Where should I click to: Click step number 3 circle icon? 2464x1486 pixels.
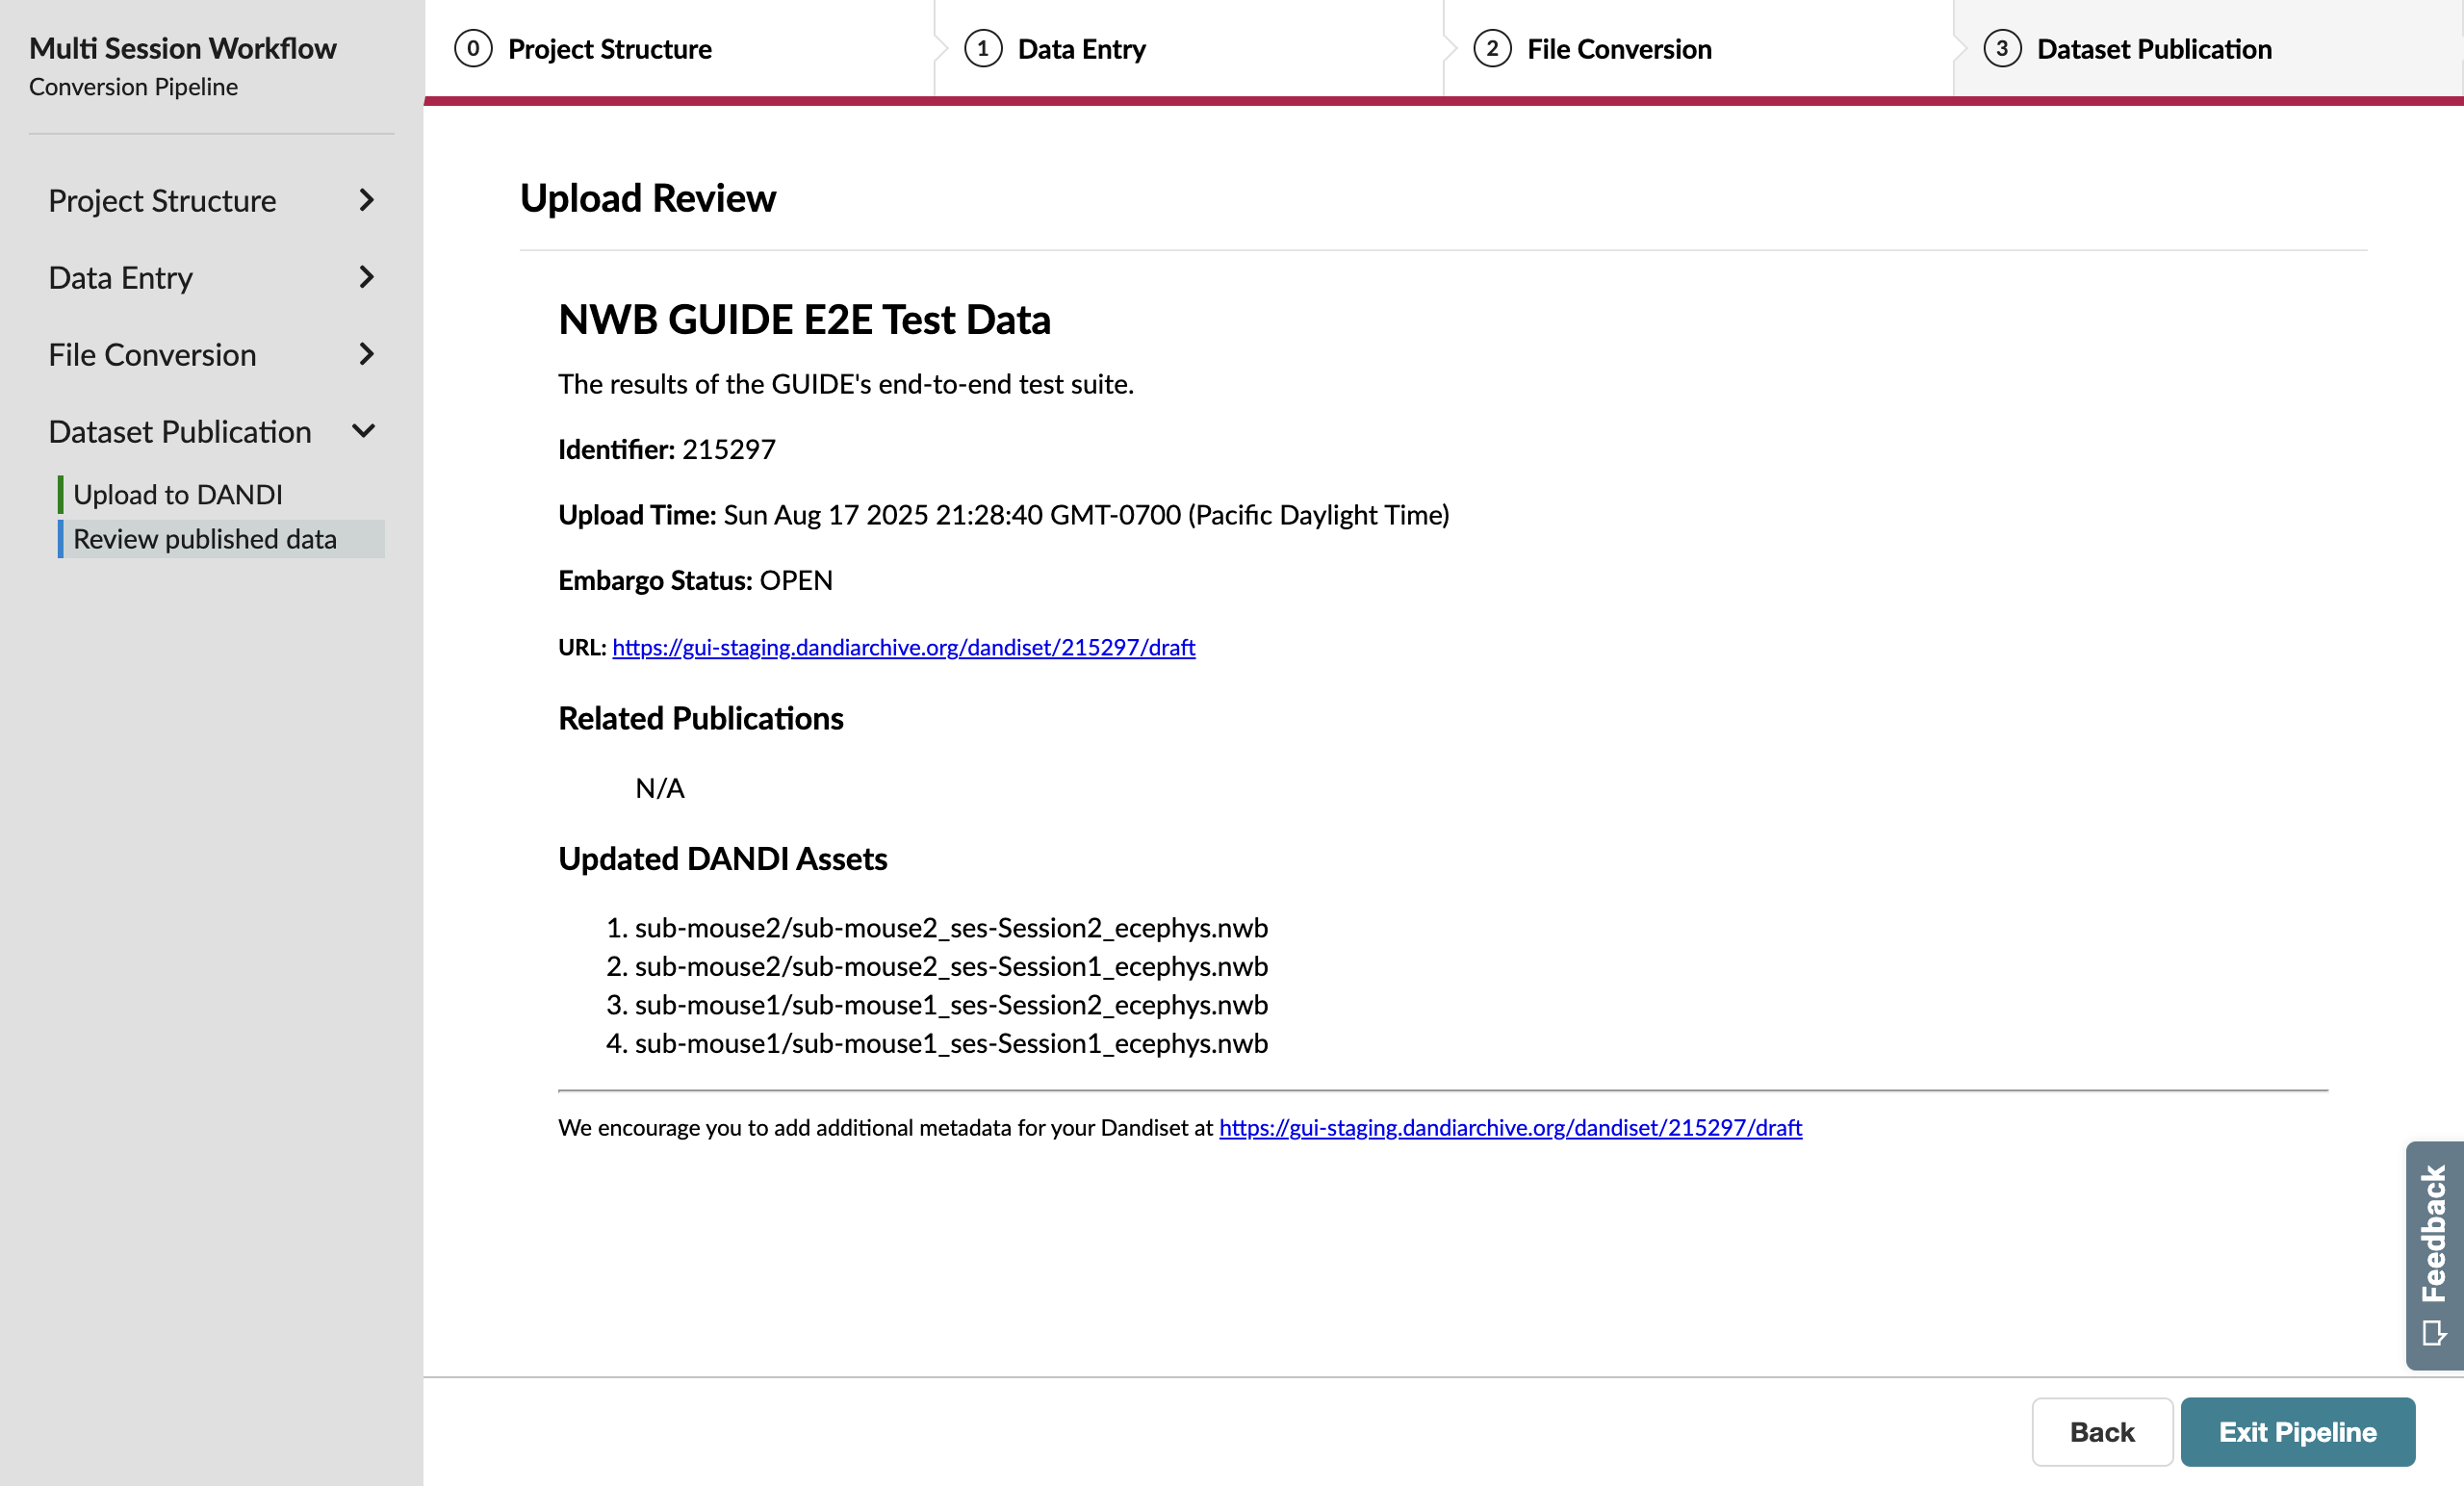(x=2002, y=48)
